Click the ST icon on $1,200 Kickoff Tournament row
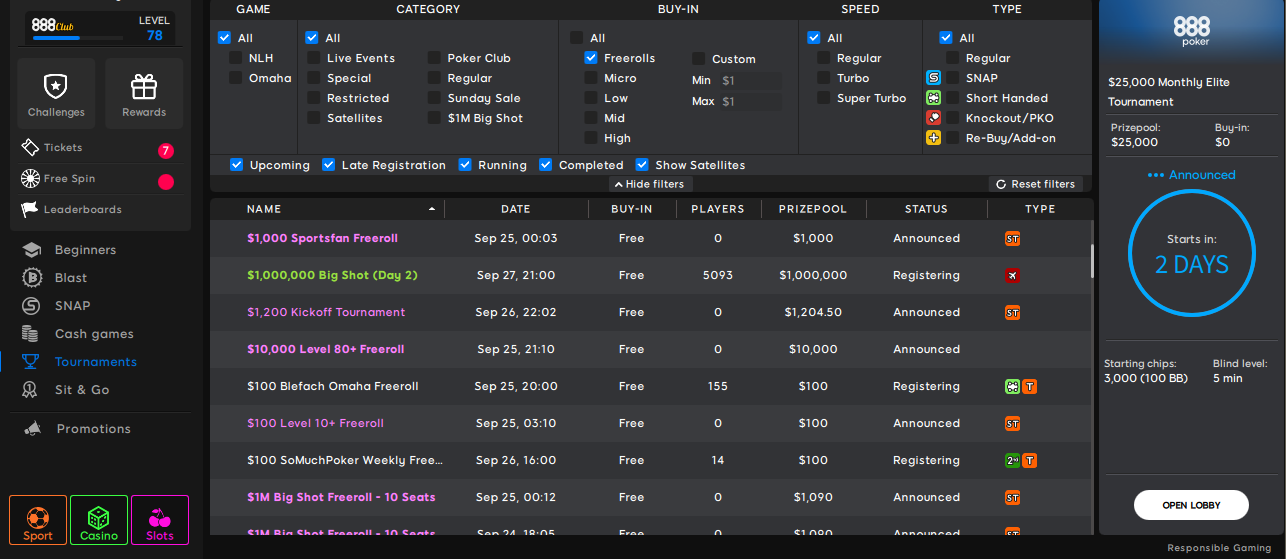 point(1012,313)
